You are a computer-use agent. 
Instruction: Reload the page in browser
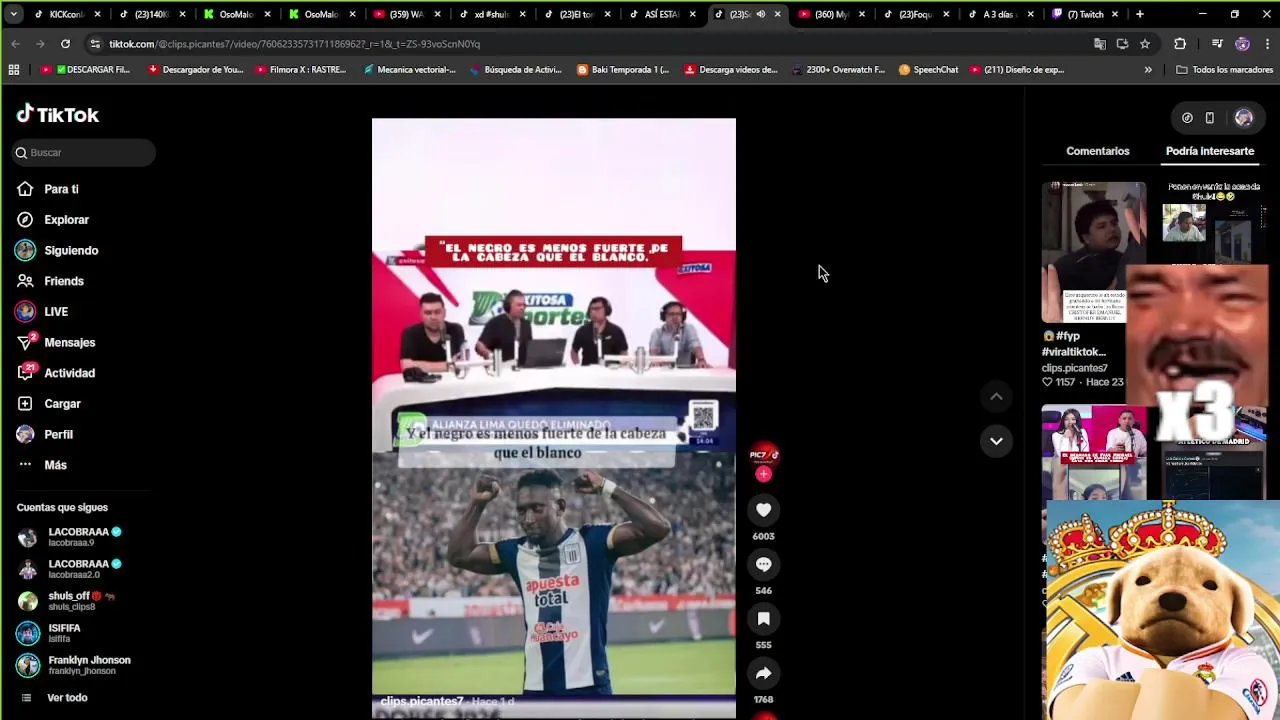pos(65,44)
